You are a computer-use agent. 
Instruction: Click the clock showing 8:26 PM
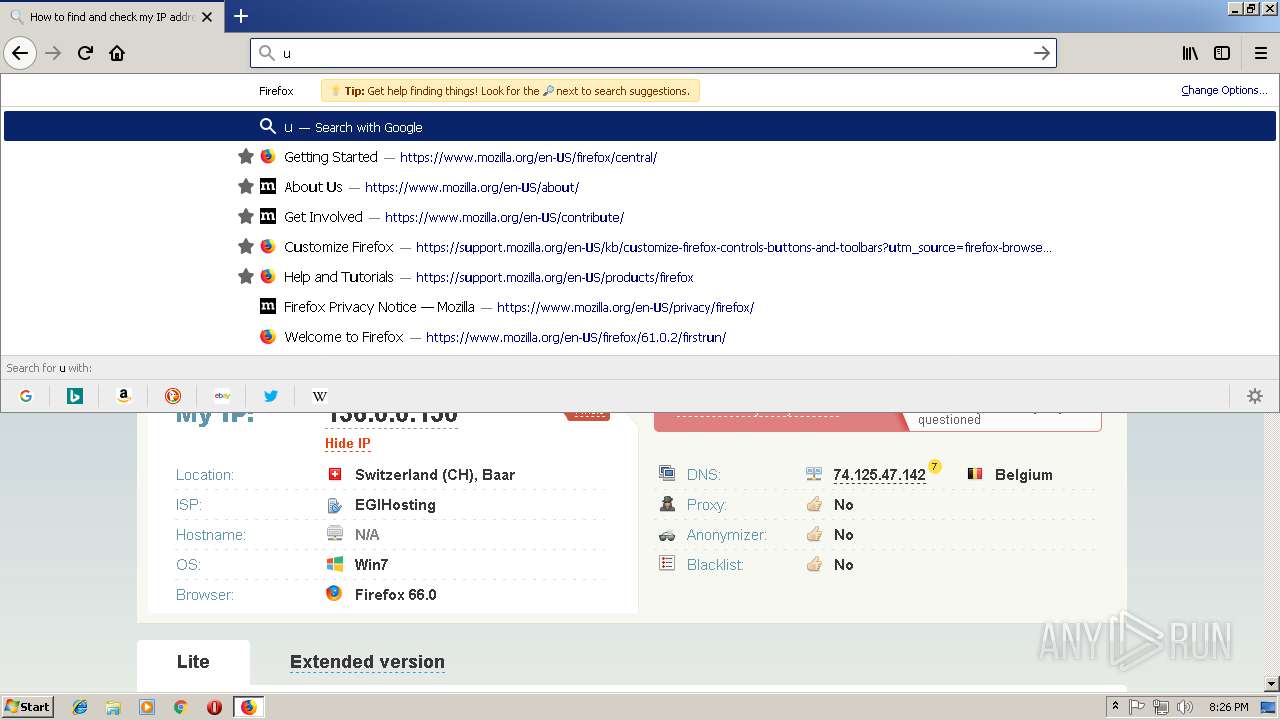[1228, 707]
